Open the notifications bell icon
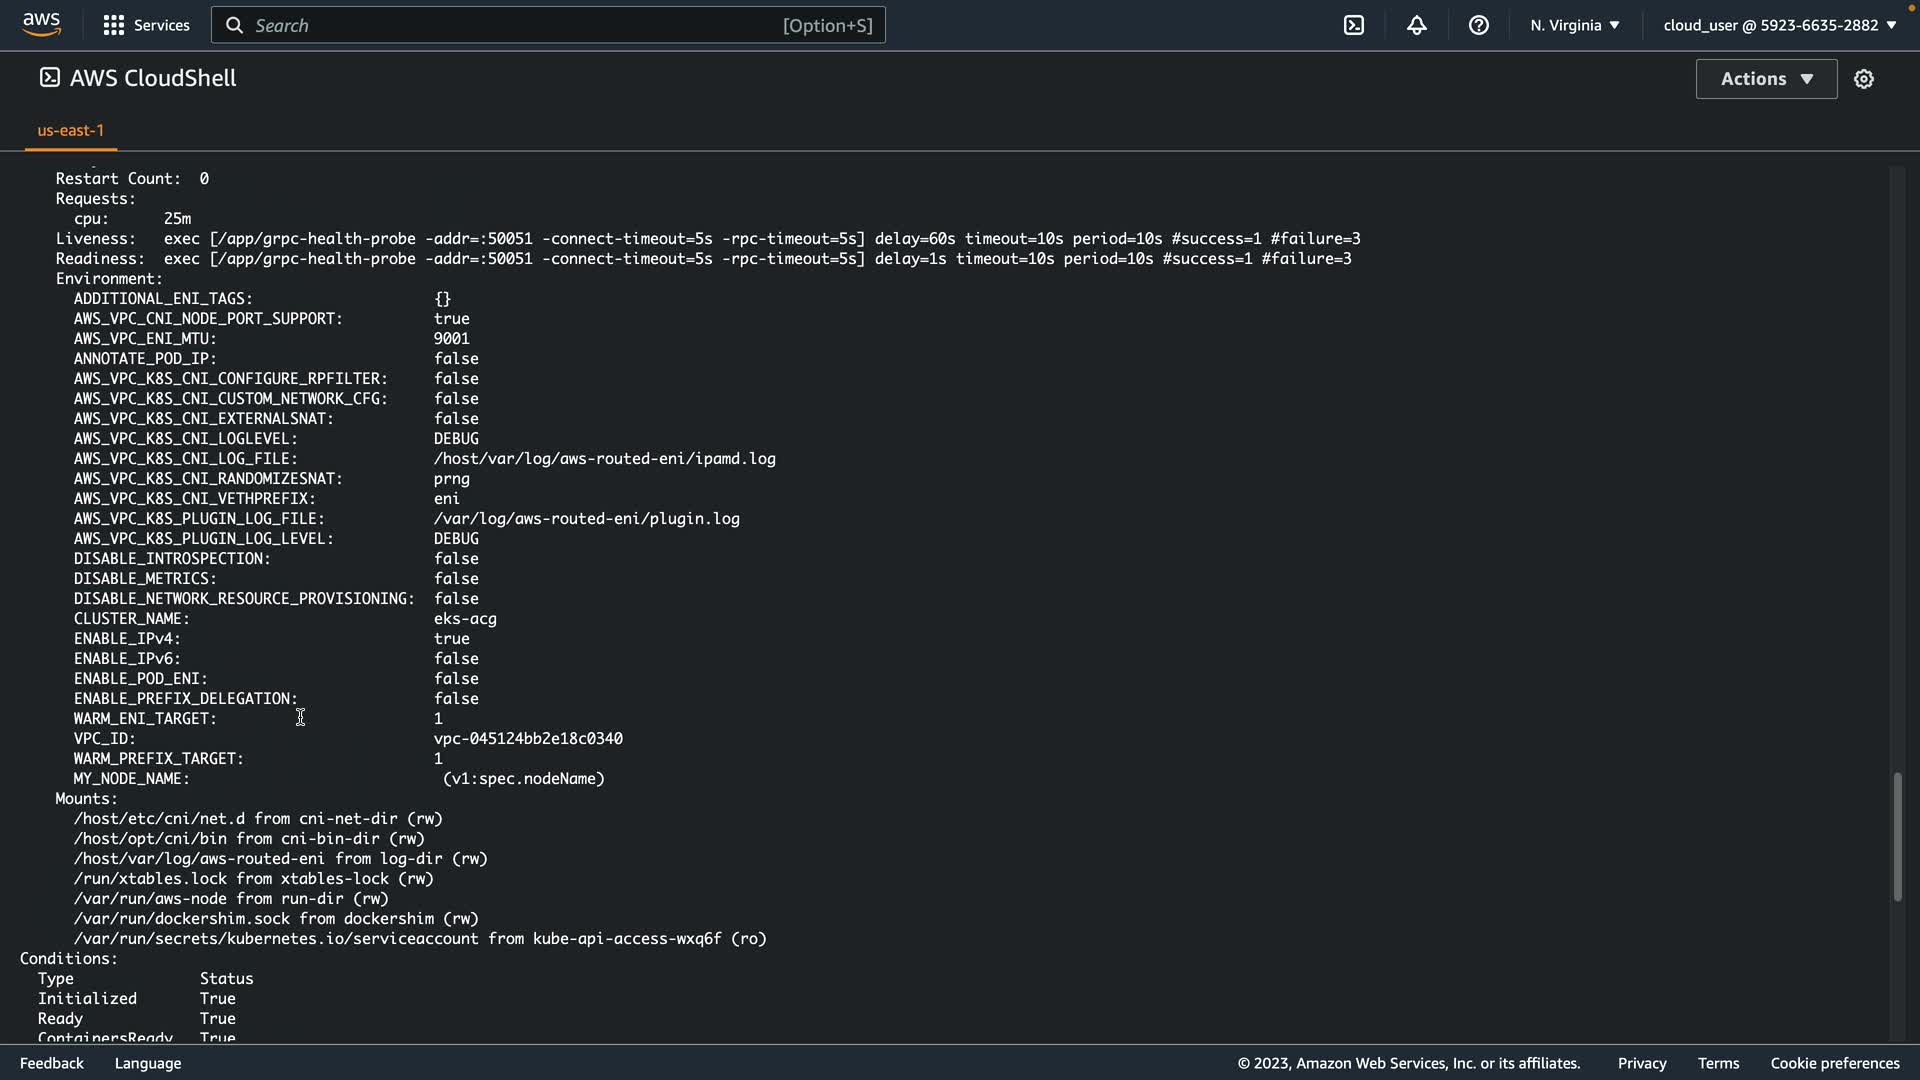This screenshot has width=1920, height=1080. click(1416, 25)
